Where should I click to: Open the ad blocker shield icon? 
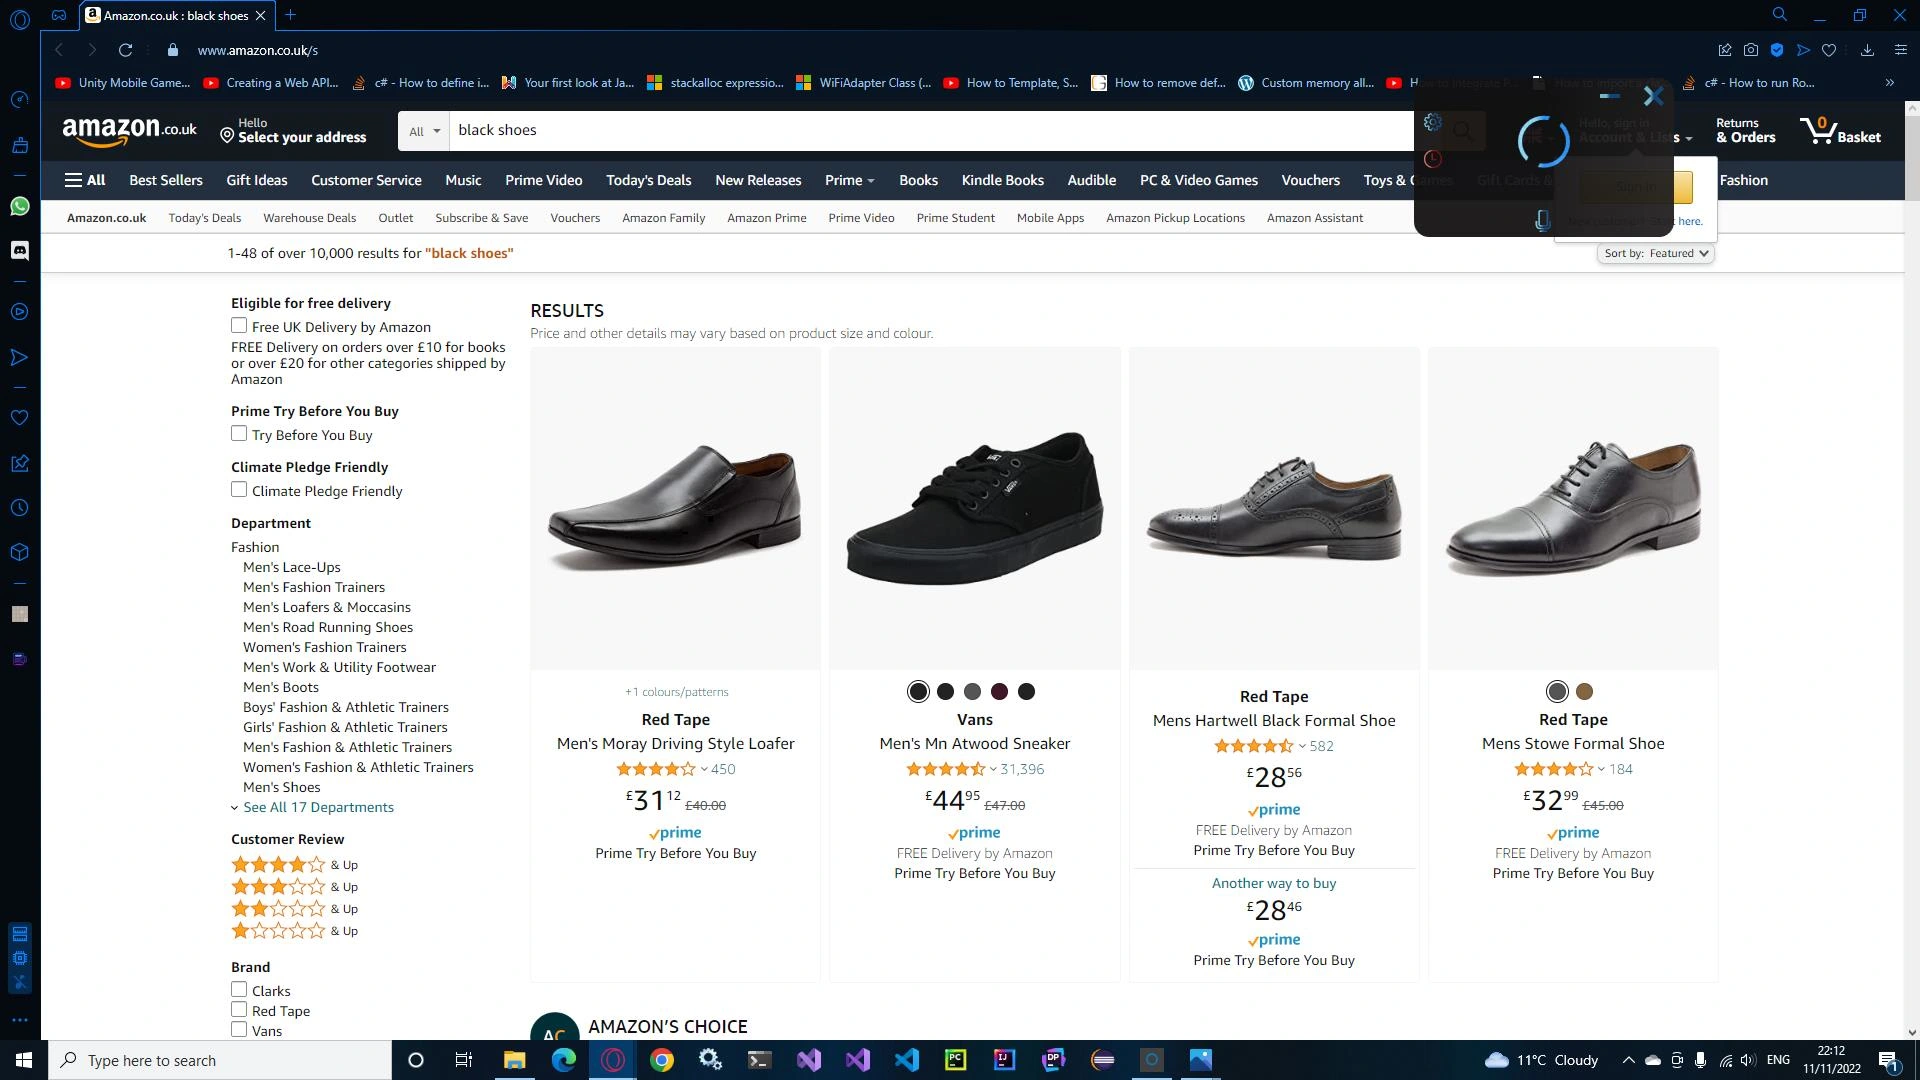(1777, 50)
